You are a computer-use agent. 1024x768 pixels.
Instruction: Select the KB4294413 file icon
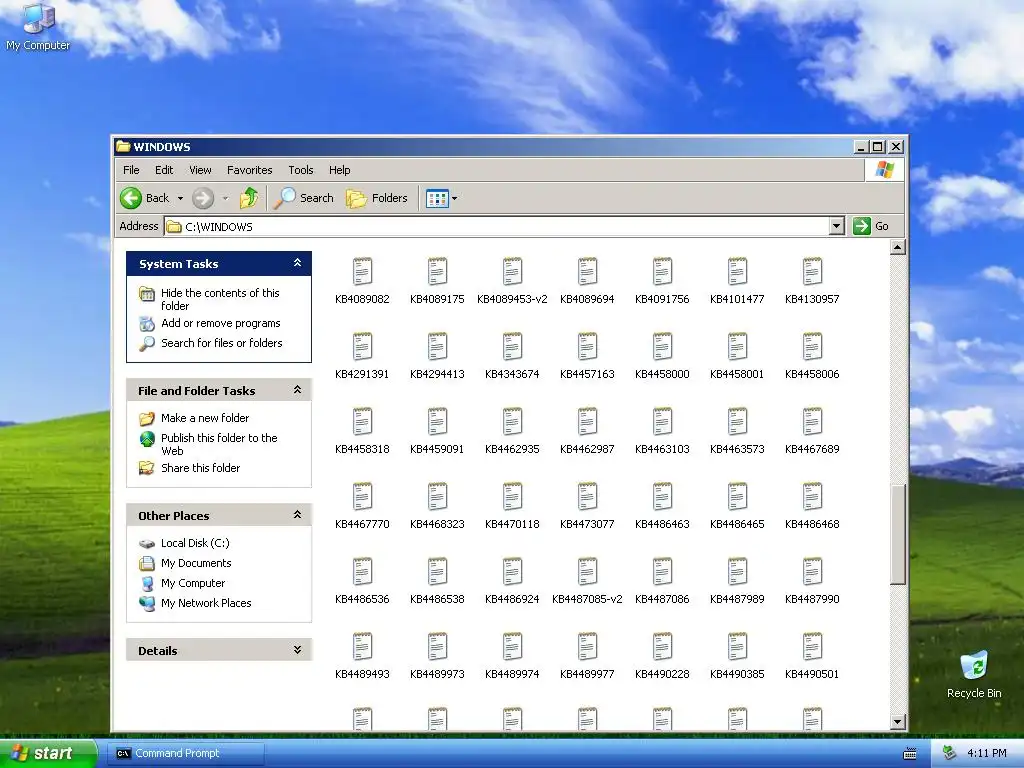[x=438, y=346]
